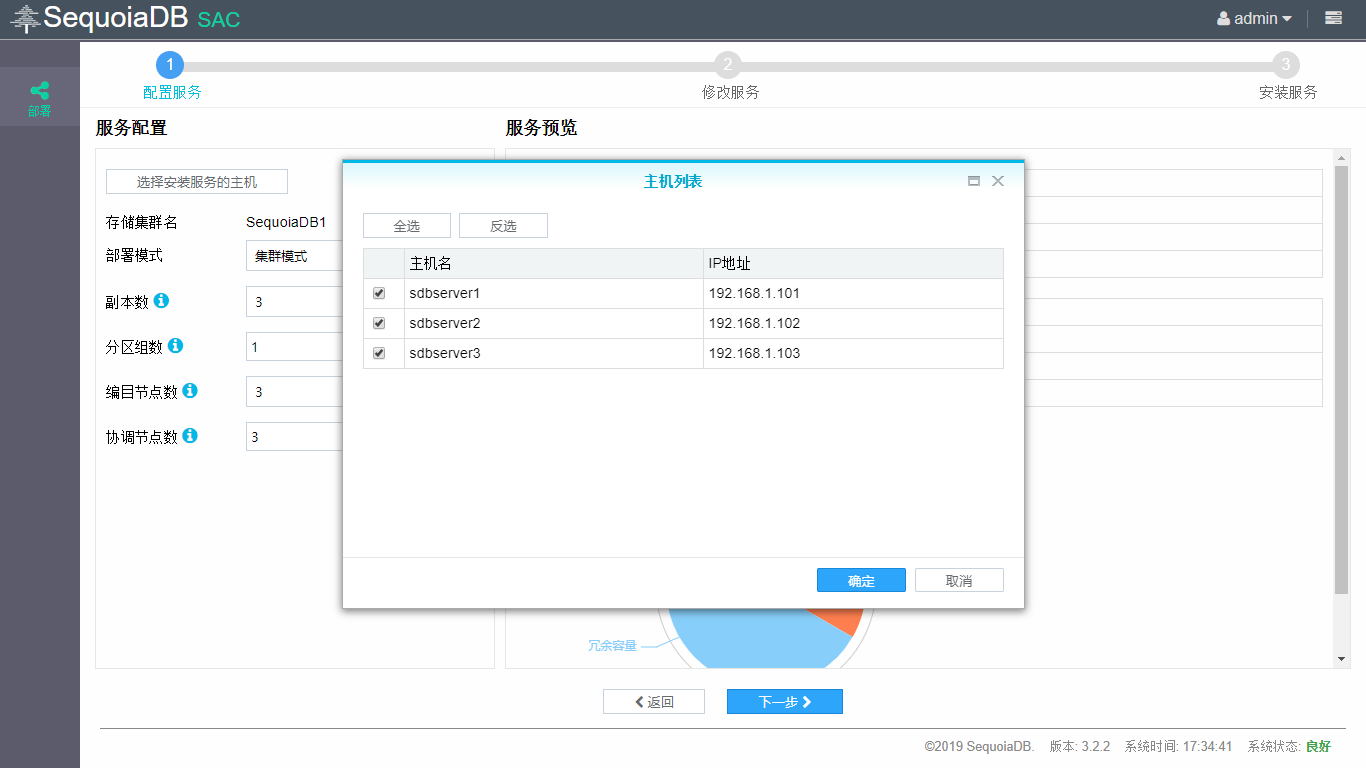This screenshot has height=768, width=1366.
Task: Go to step 2 修改服务
Action: [x=728, y=65]
